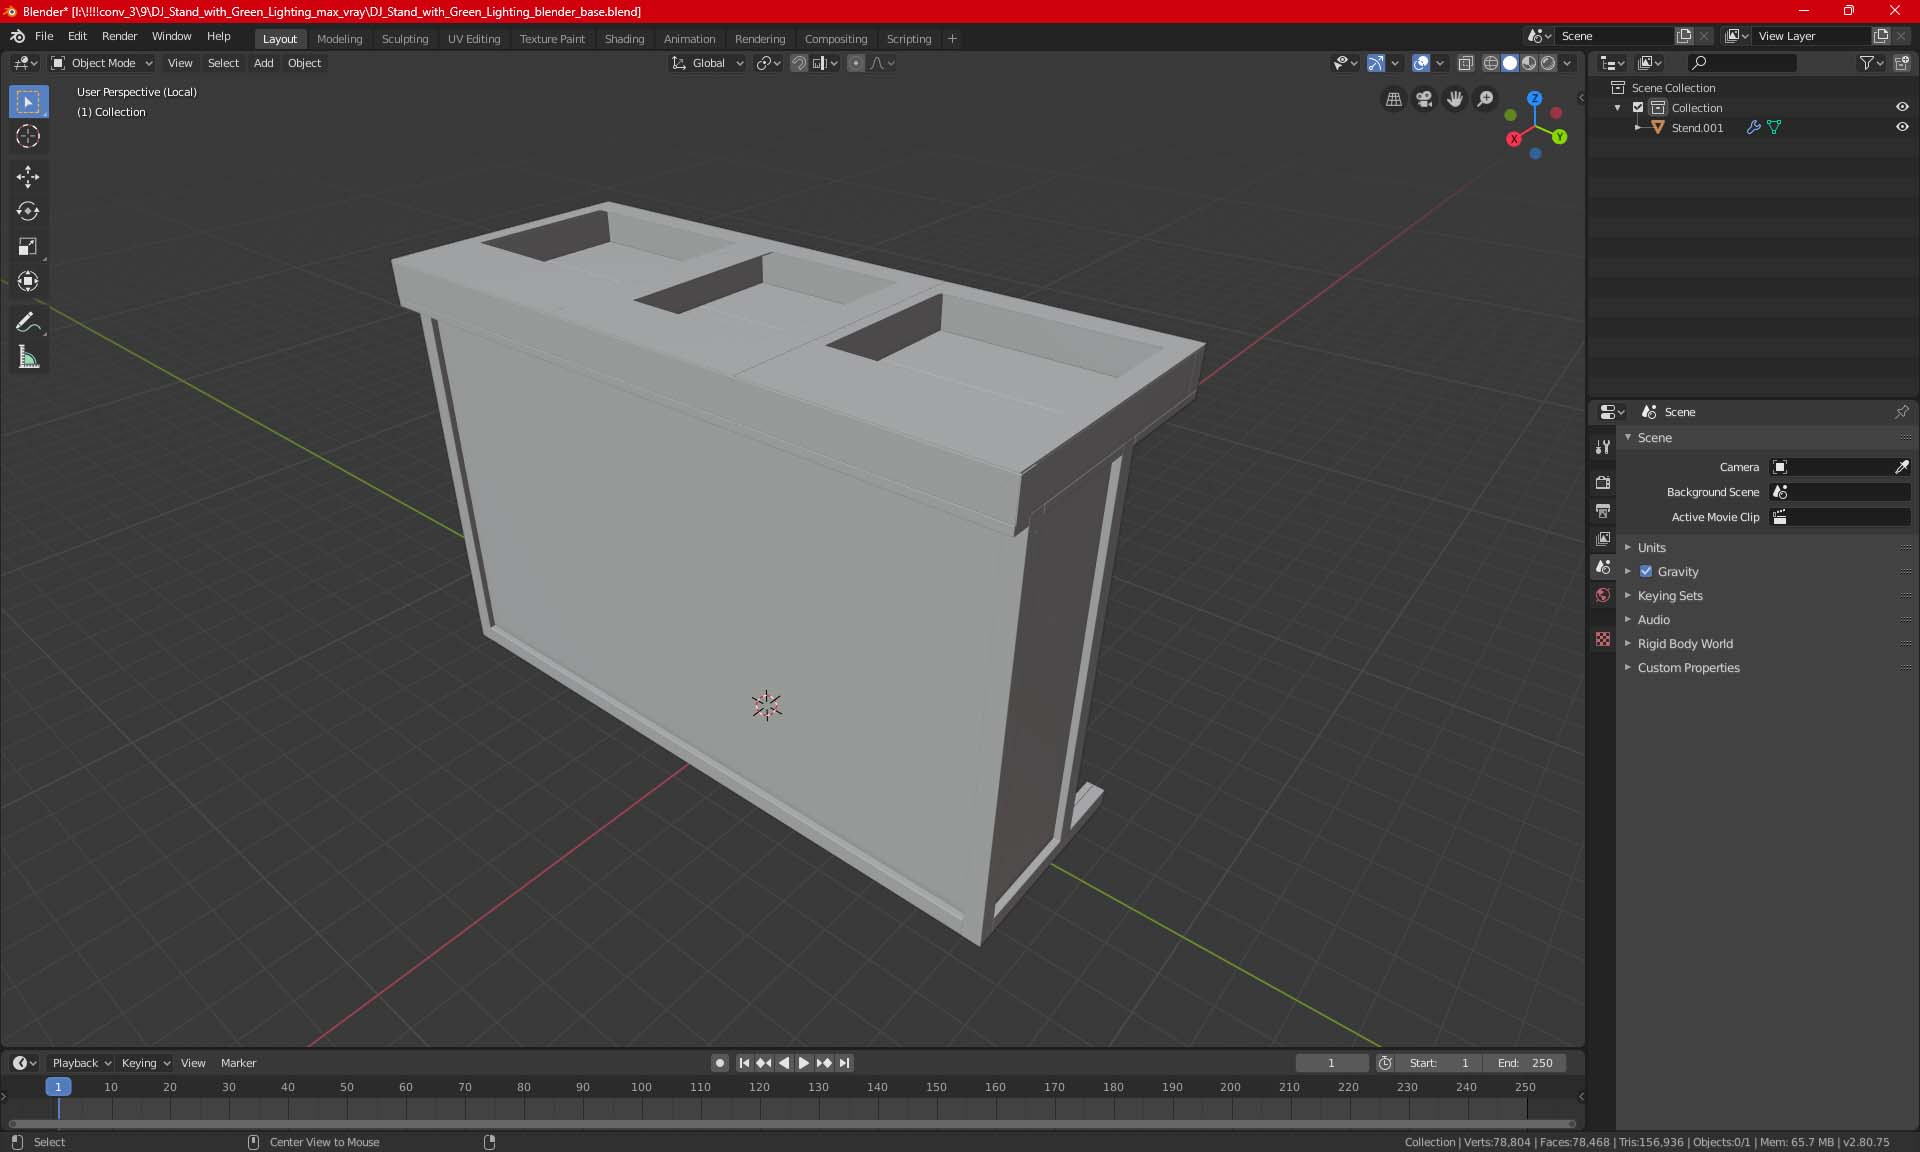Toggle show gizmo button
Viewport: 1920px width, 1152px height.
(1376, 63)
